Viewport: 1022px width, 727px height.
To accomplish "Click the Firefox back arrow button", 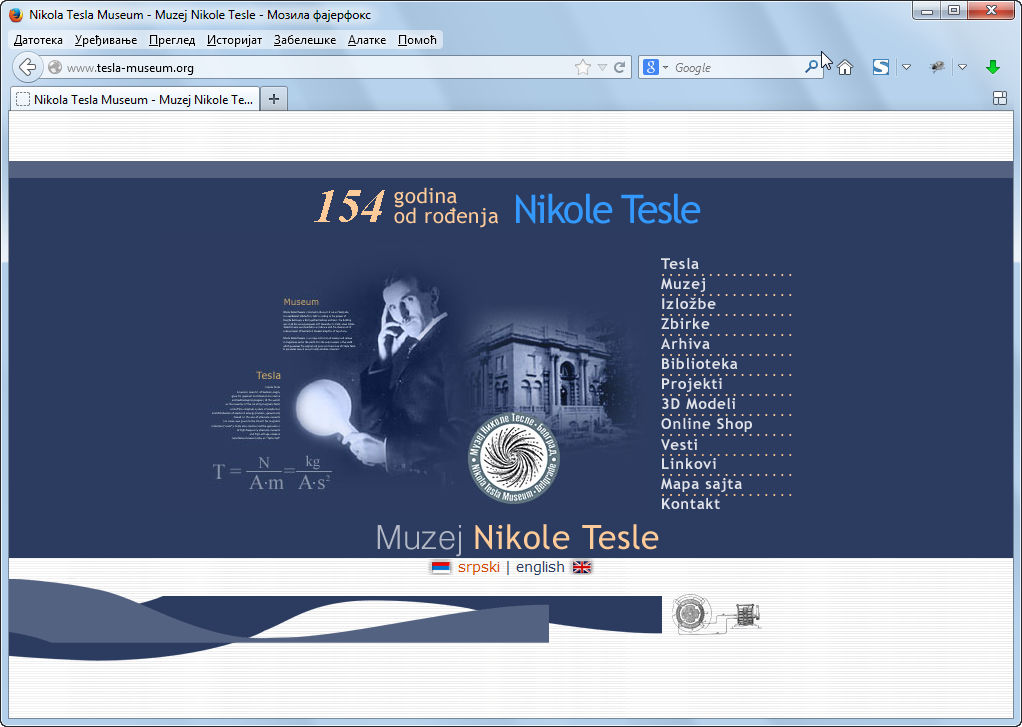I will 27,67.
